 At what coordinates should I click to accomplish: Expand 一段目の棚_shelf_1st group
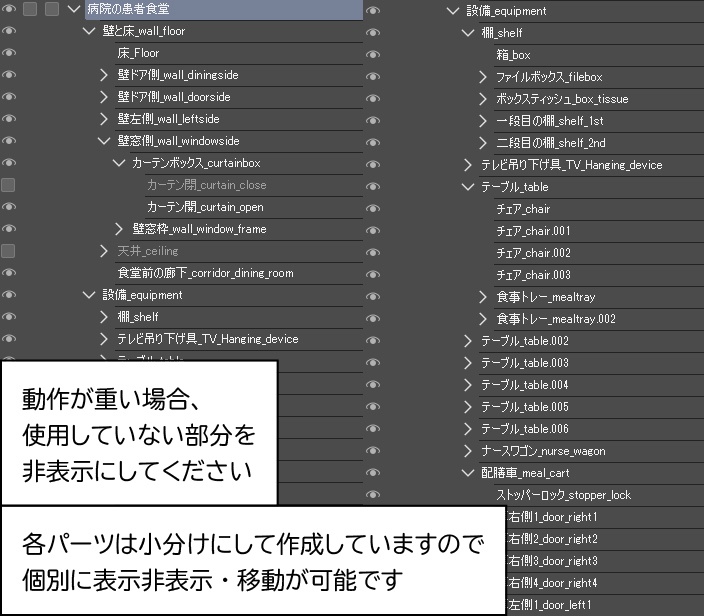(x=483, y=120)
